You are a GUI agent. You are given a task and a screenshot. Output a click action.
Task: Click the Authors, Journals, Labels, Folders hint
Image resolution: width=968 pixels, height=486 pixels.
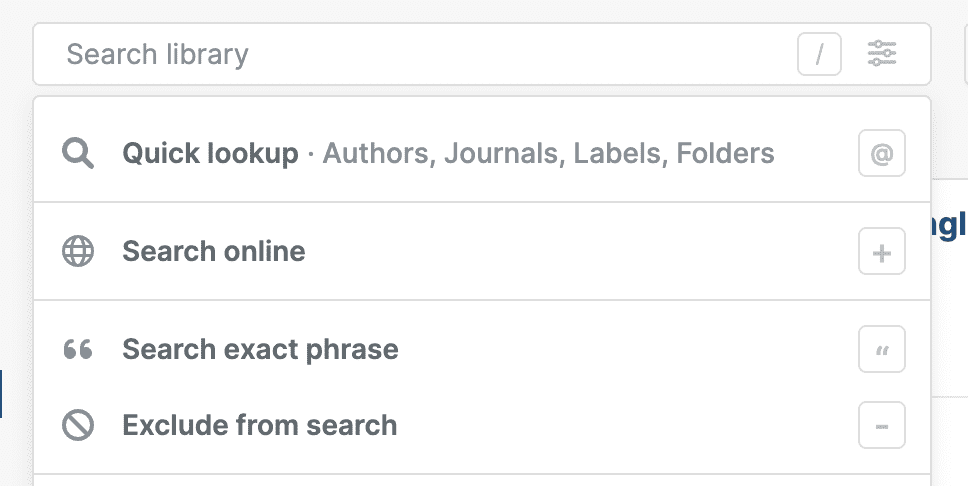coord(548,154)
